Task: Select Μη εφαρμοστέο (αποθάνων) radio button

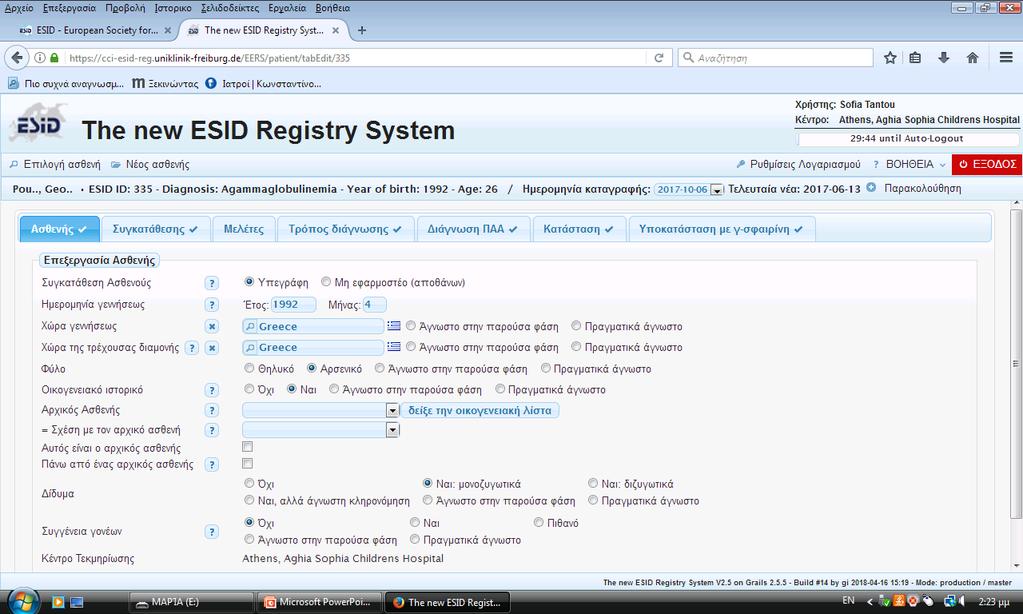Action: click(x=326, y=282)
